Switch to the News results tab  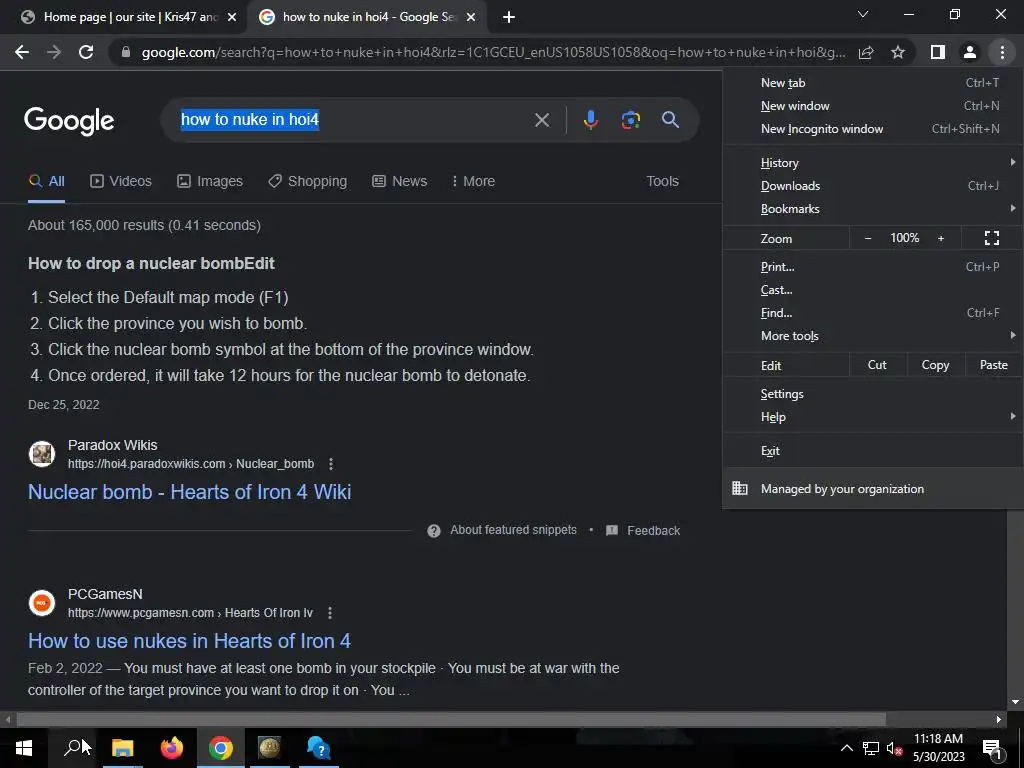pos(400,181)
